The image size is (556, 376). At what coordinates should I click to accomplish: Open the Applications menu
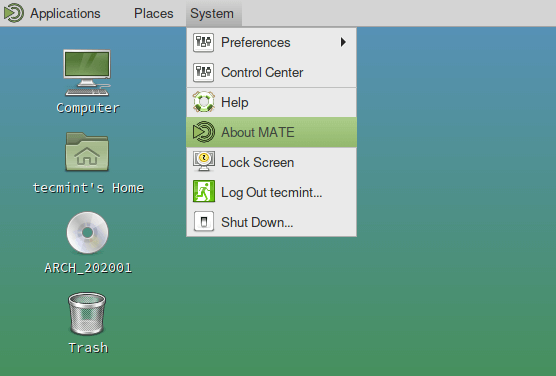(65, 13)
